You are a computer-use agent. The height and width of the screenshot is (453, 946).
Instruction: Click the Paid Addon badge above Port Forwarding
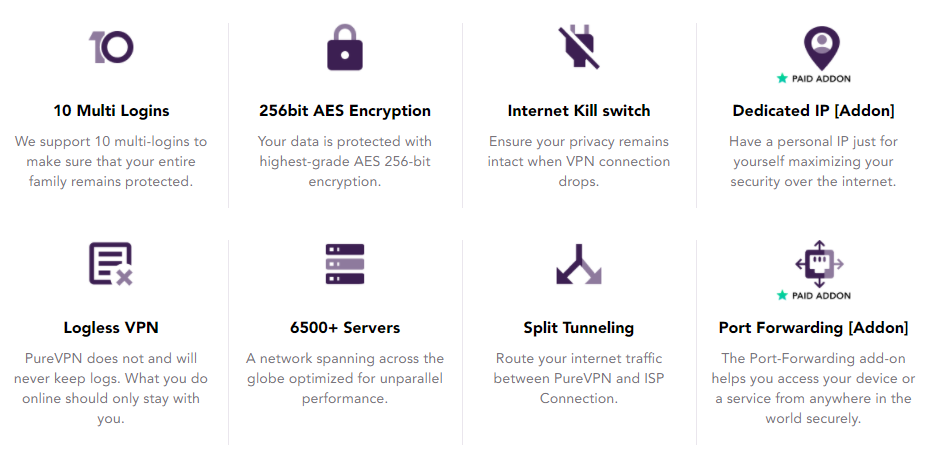(813, 295)
